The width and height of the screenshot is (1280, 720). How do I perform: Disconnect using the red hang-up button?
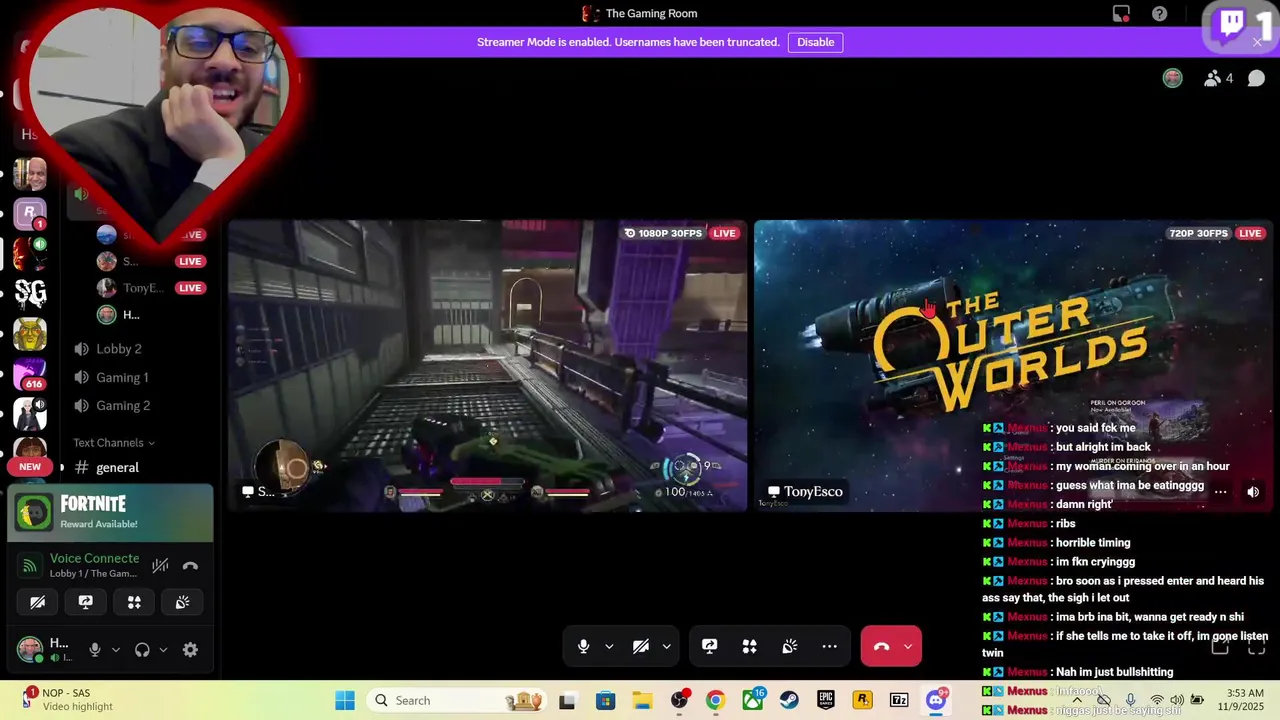tap(881, 647)
